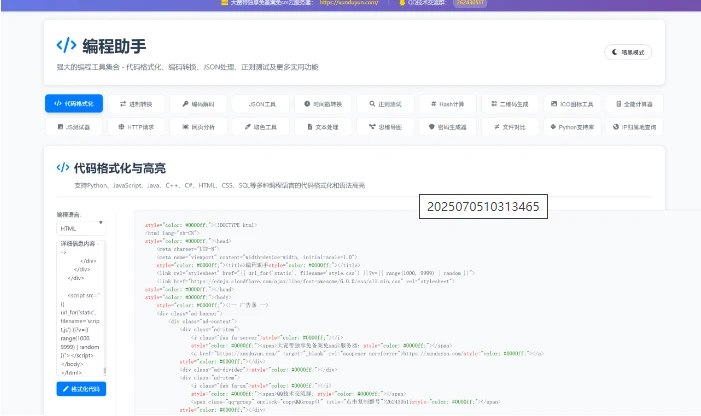Click the document icon for 文本处理
This screenshot has width=701, height=416.
tap(309, 127)
